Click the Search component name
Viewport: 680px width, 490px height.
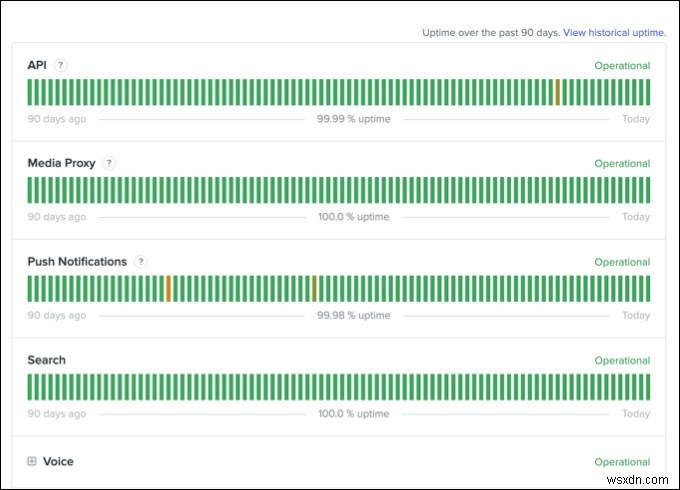[46, 360]
